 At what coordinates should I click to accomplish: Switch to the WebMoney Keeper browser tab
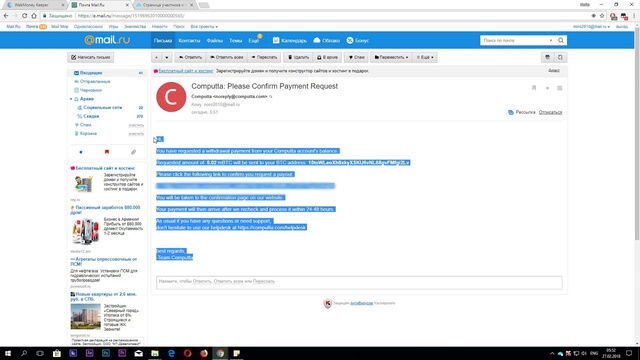pos(35,5)
